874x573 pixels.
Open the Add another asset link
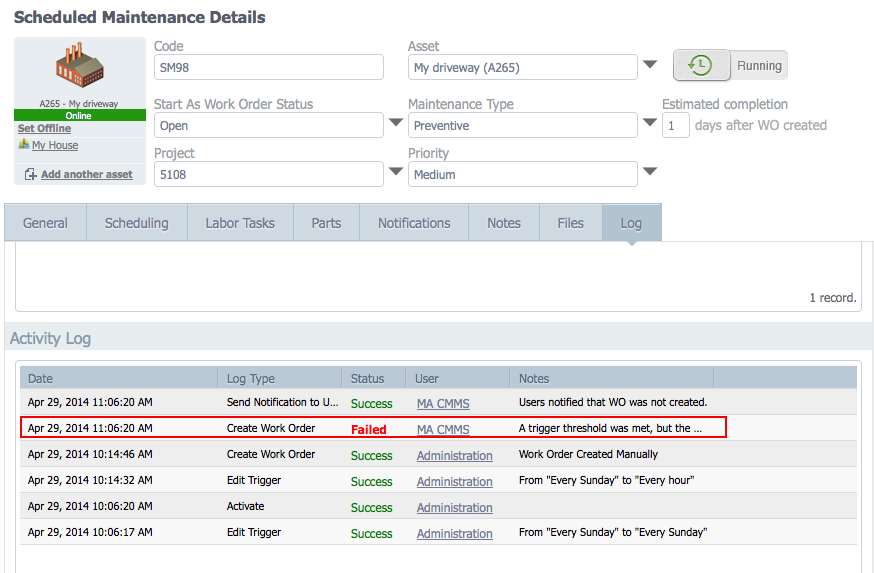point(87,174)
